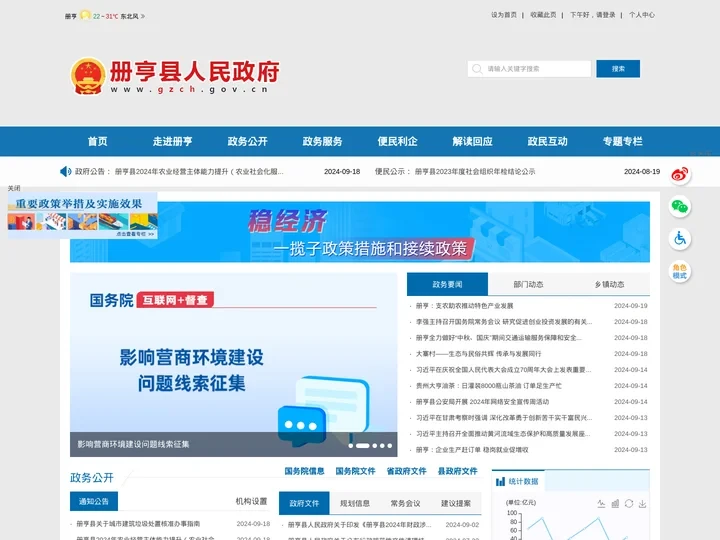
Task: Open 个人中心 link
Action: (641, 15)
